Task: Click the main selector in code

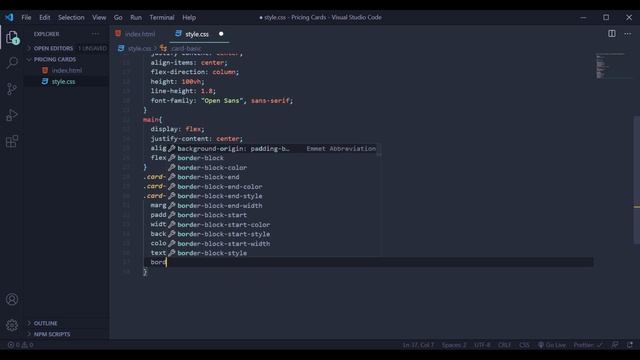Action: (151, 120)
